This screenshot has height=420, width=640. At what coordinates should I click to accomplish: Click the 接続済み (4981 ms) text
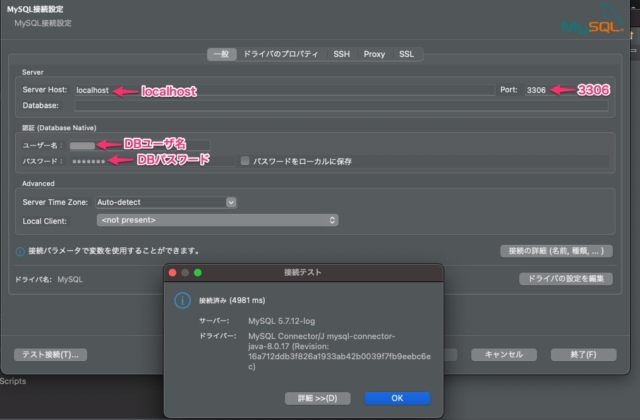tap(232, 300)
